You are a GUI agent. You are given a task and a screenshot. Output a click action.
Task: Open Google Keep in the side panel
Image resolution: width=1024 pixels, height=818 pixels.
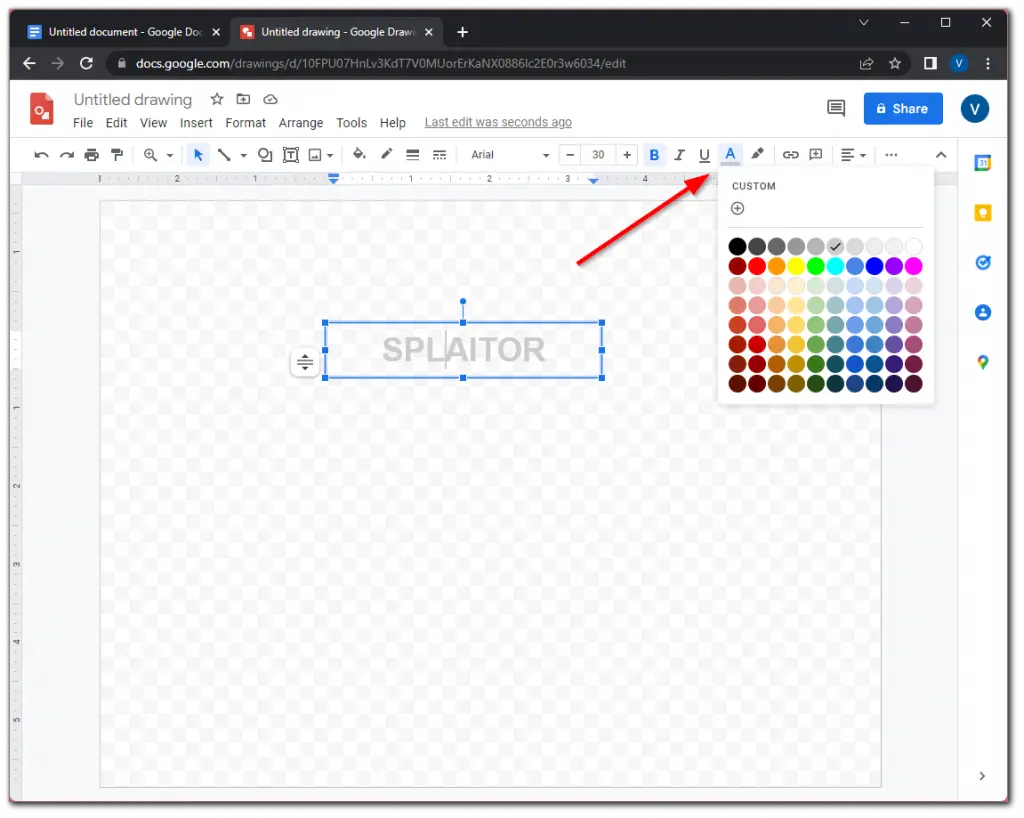[x=982, y=212]
